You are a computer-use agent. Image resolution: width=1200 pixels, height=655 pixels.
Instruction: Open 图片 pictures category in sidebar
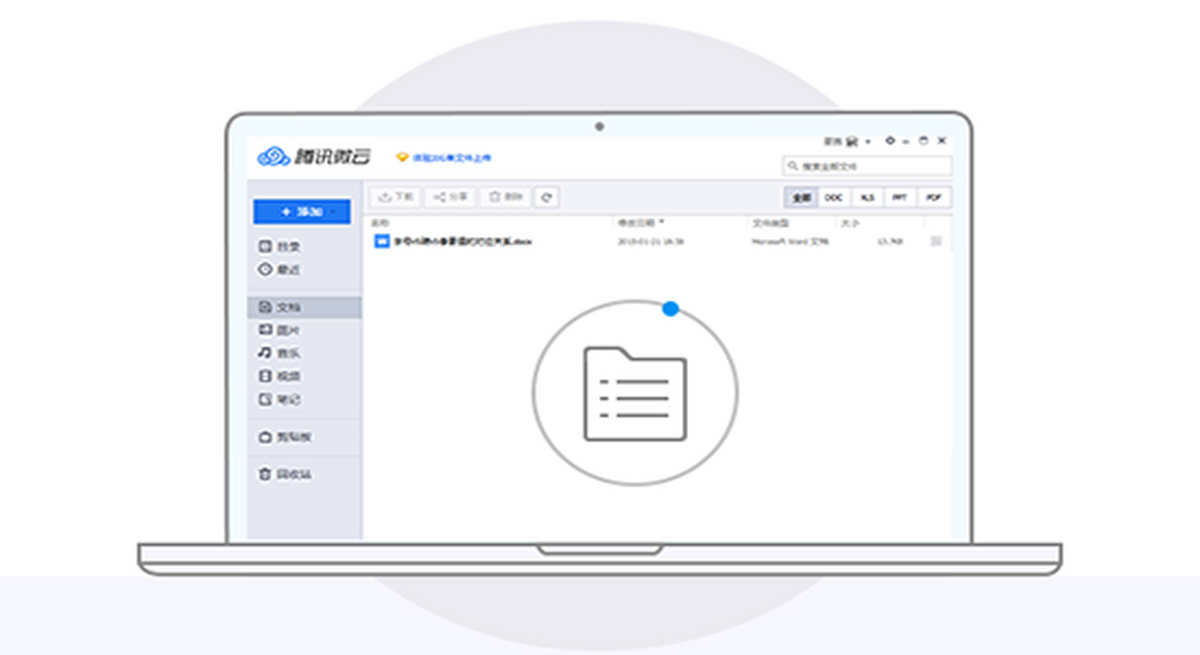pos(280,330)
